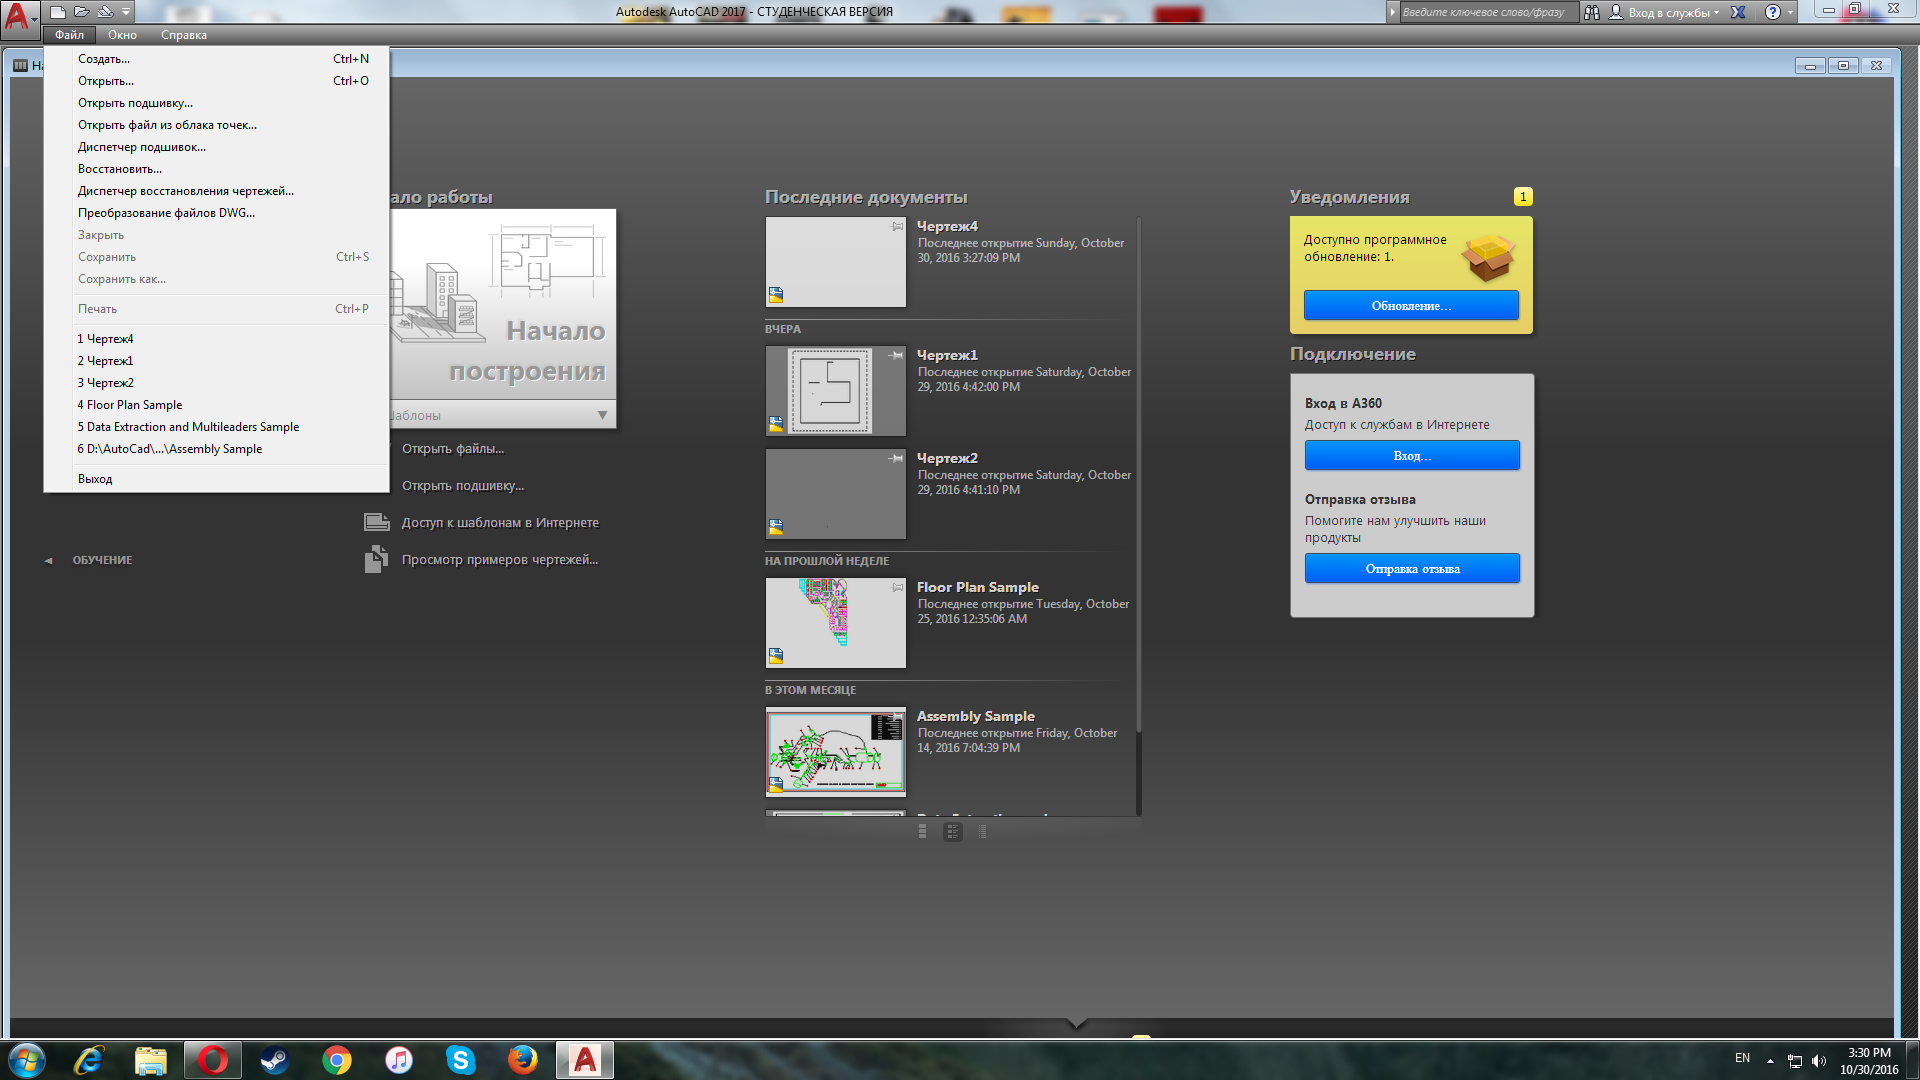Select Диспетчер подшивок... menu entry
The height and width of the screenshot is (1080, 1920).
point(216,147)
